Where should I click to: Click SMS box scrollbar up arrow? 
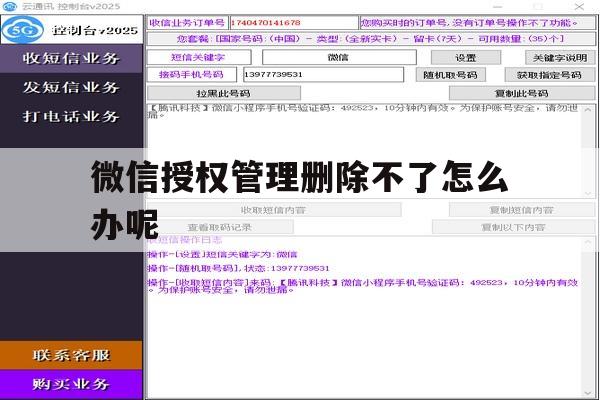[588, 110]
